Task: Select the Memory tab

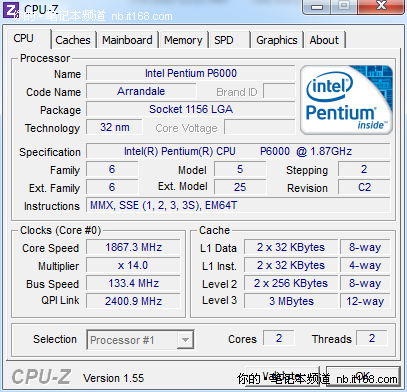Action: pyautogui.click(x=183, y=40)
